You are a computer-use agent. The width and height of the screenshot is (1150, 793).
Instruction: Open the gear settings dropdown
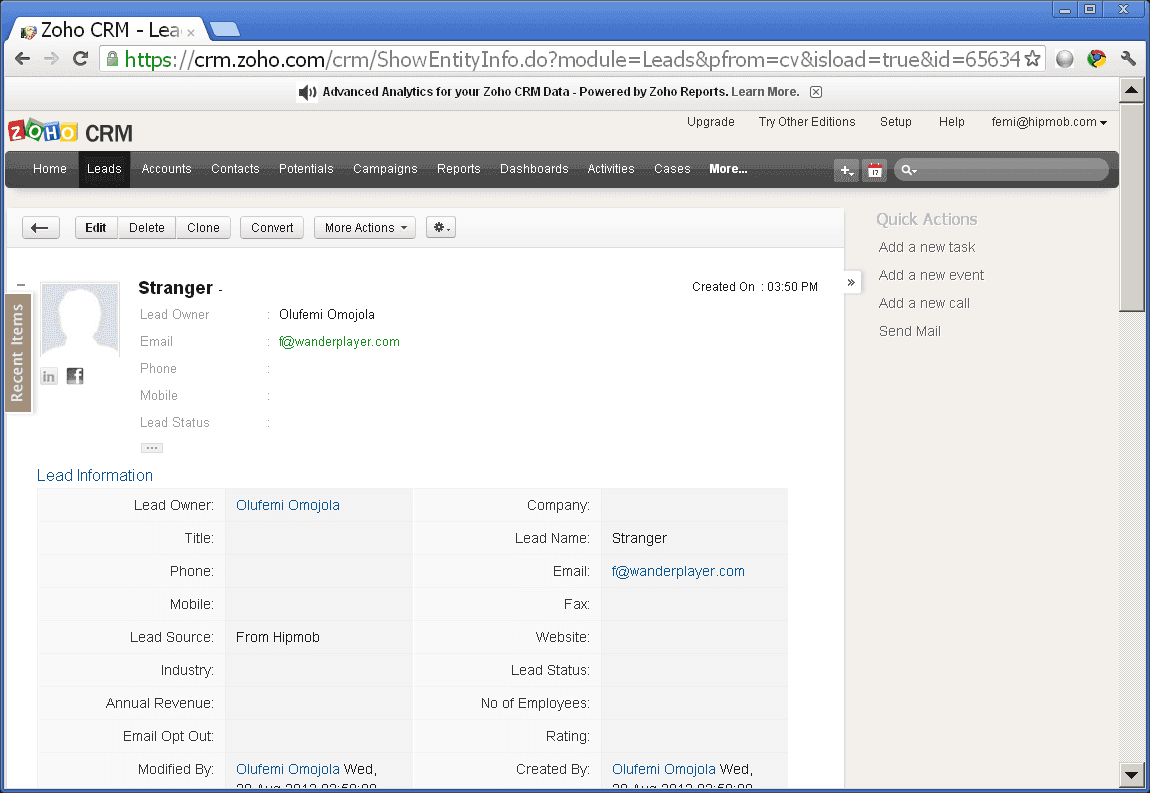440,228
